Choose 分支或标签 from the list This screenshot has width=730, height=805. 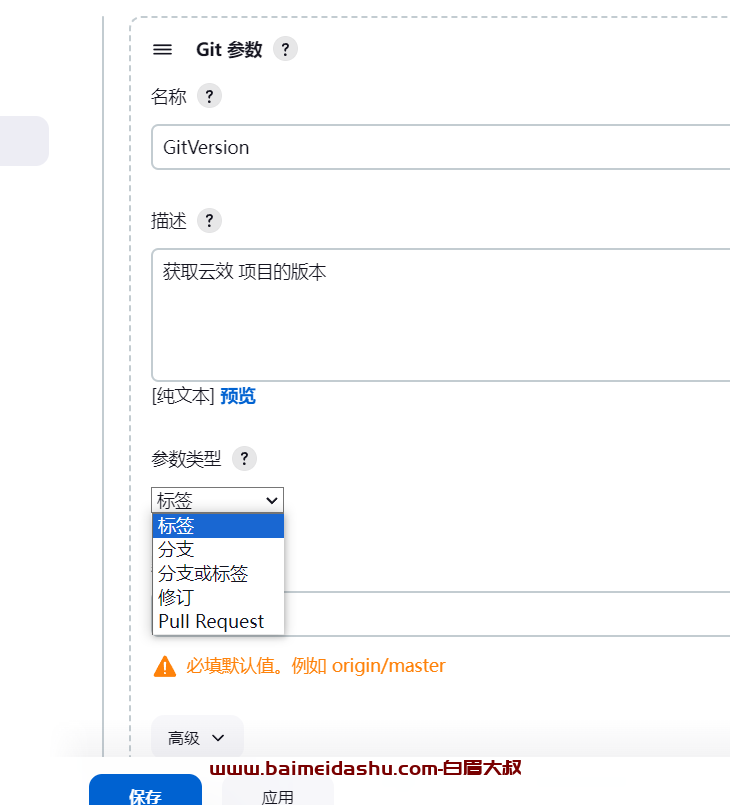(x=218, y=573)
